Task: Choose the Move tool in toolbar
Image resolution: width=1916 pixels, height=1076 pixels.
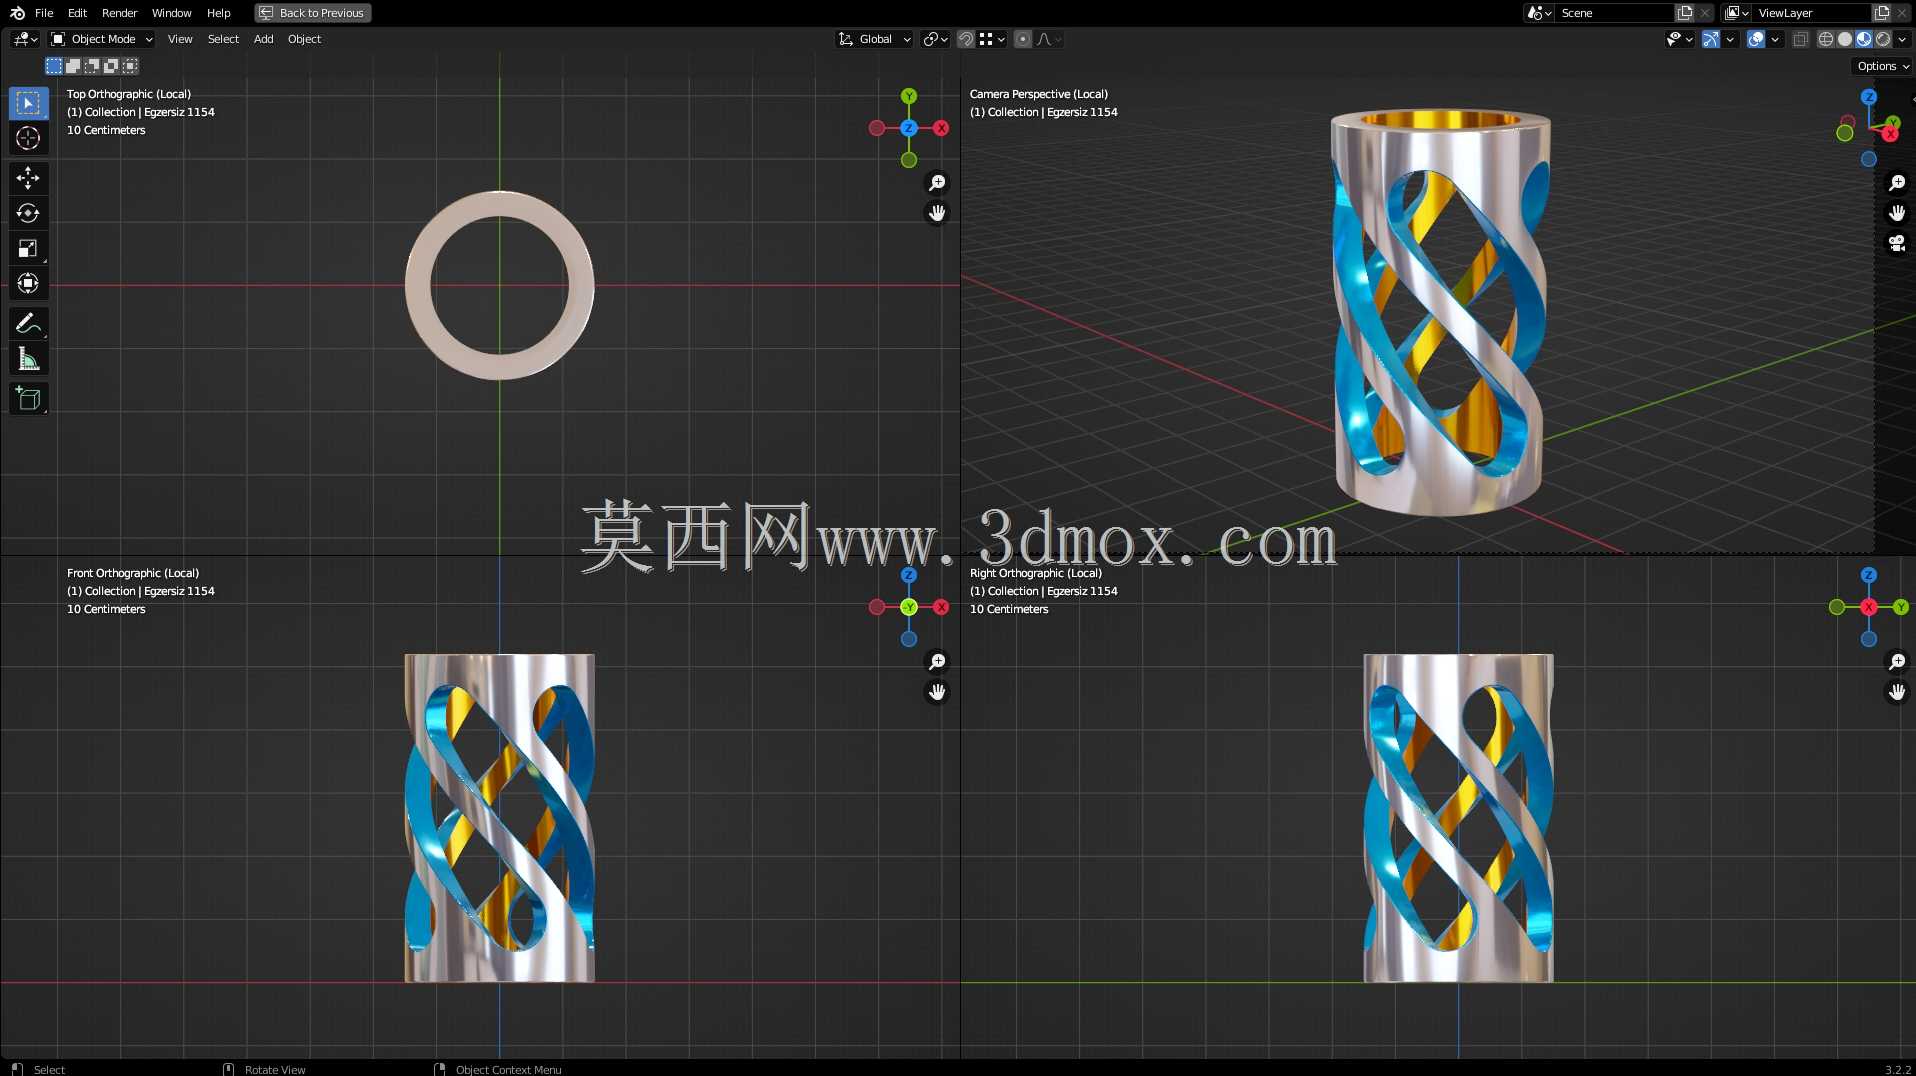Action: click(x=28, y=178)
